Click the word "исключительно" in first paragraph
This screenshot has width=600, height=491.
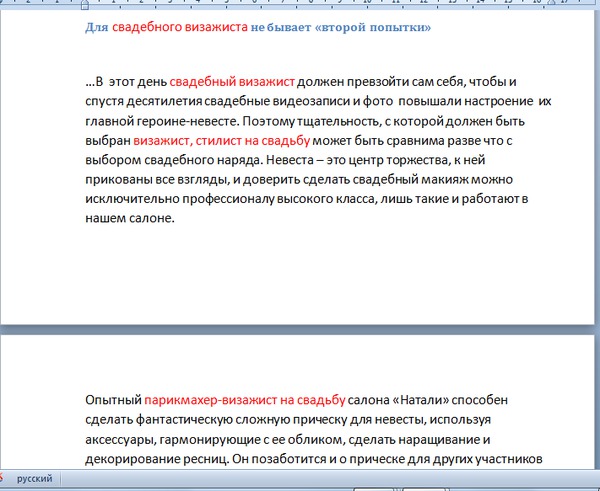132,199
